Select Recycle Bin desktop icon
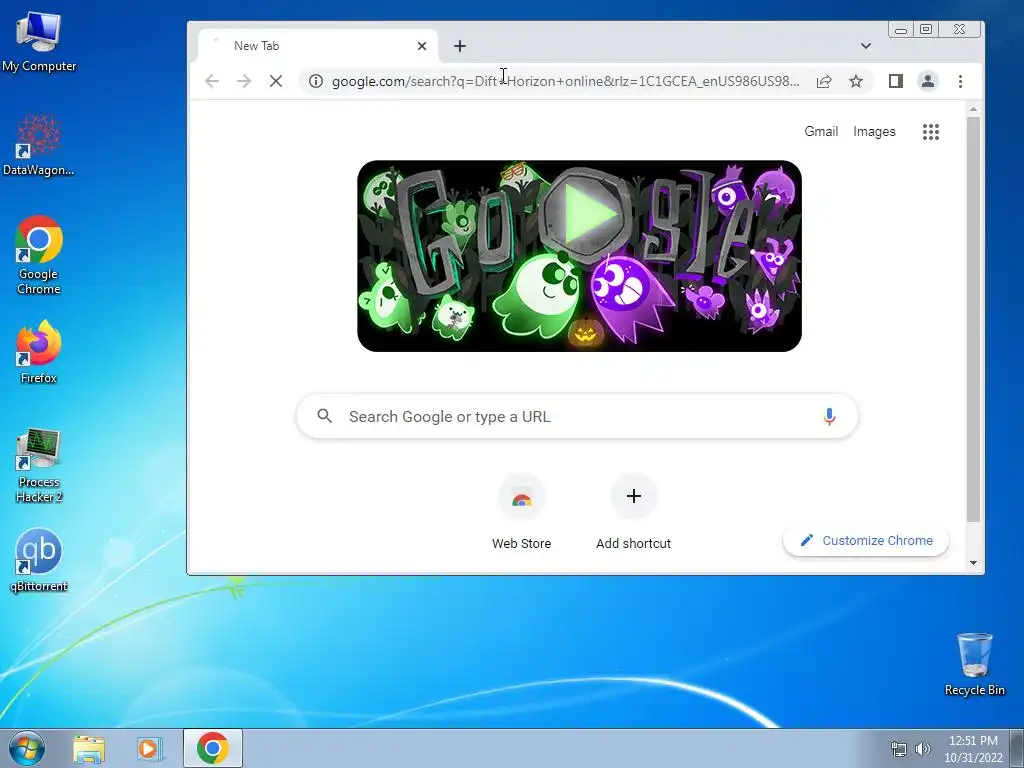The width and height of the screenshot is (1024, 768). [974, 664]
